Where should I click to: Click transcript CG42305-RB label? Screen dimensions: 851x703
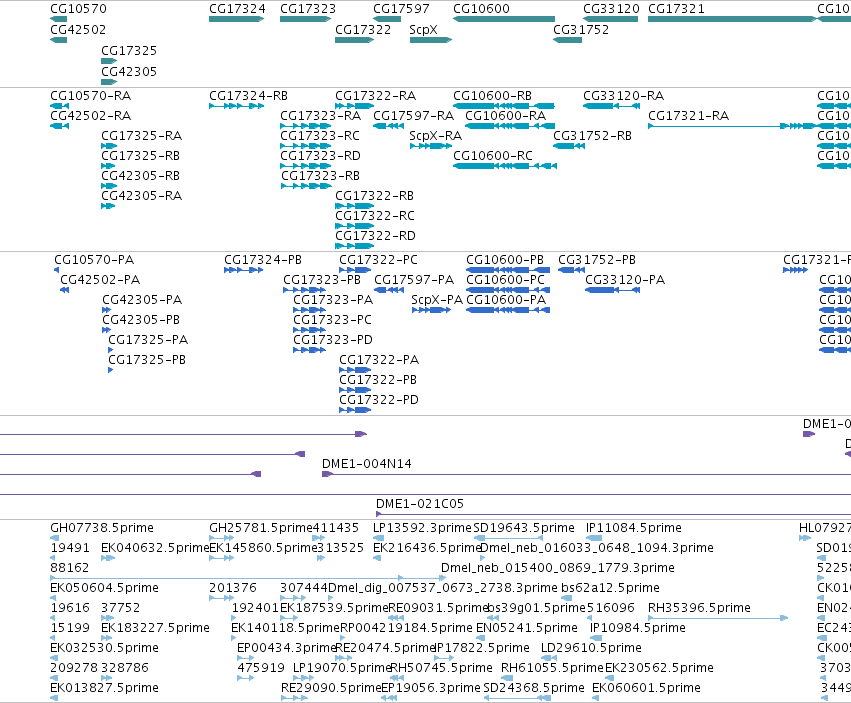pyautogui.click(x=141, y=176)
